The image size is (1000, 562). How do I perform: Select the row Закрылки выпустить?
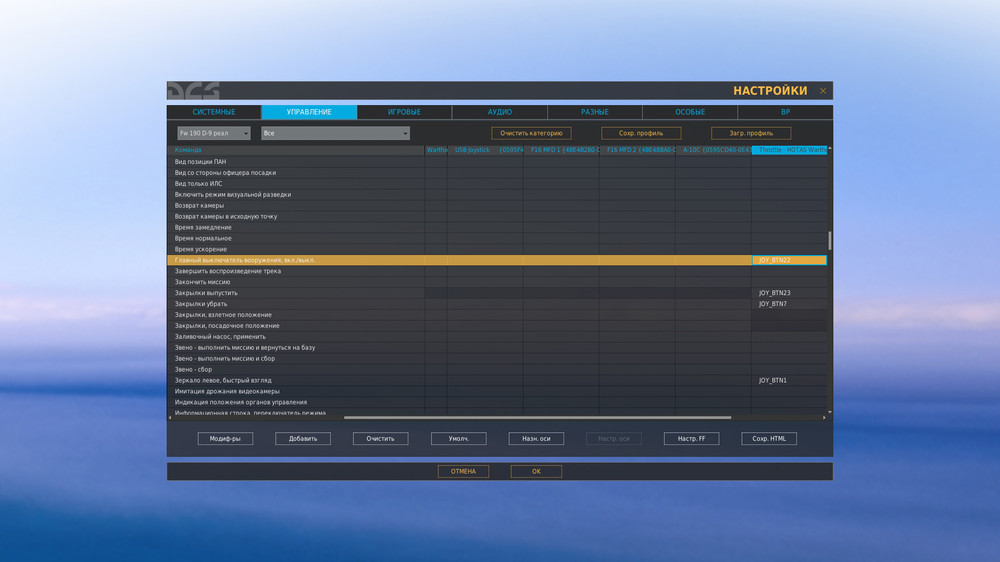(497, 293)
